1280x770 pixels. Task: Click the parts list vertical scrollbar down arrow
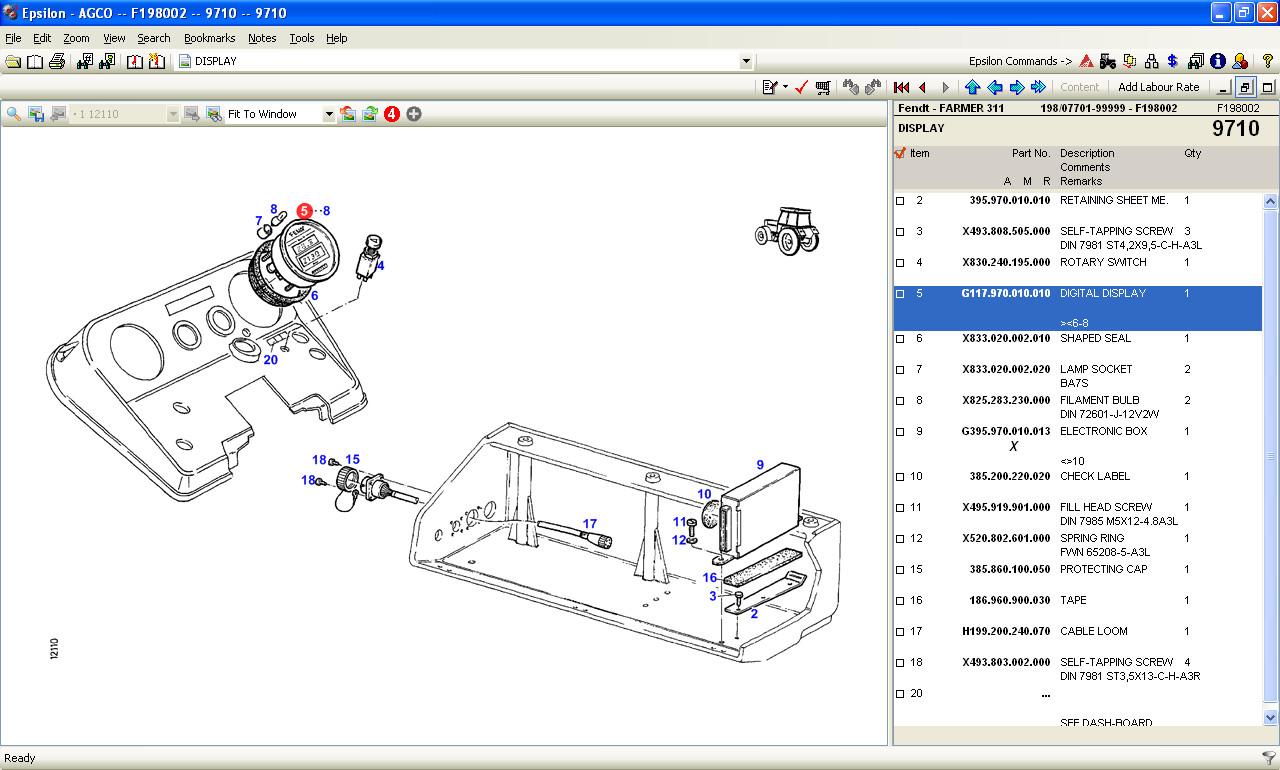coord(1271,717)
